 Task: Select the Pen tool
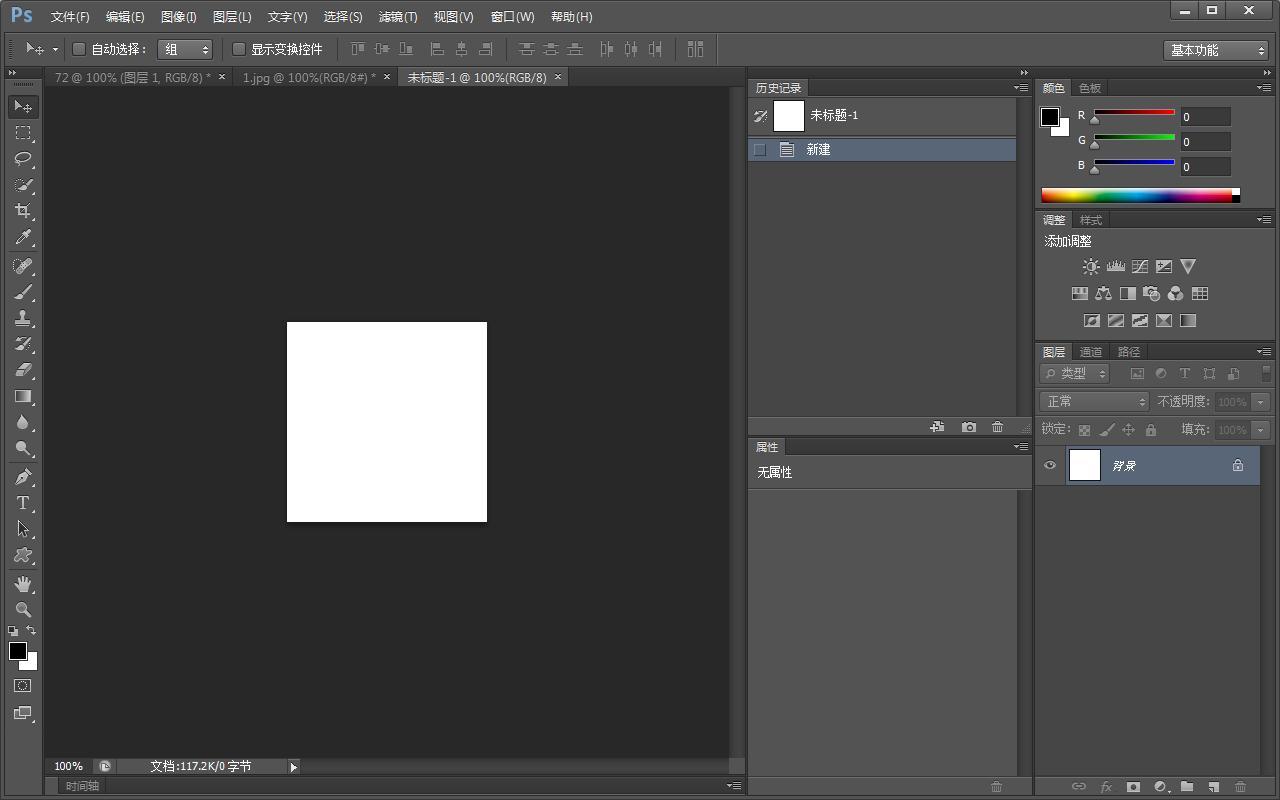23,477
